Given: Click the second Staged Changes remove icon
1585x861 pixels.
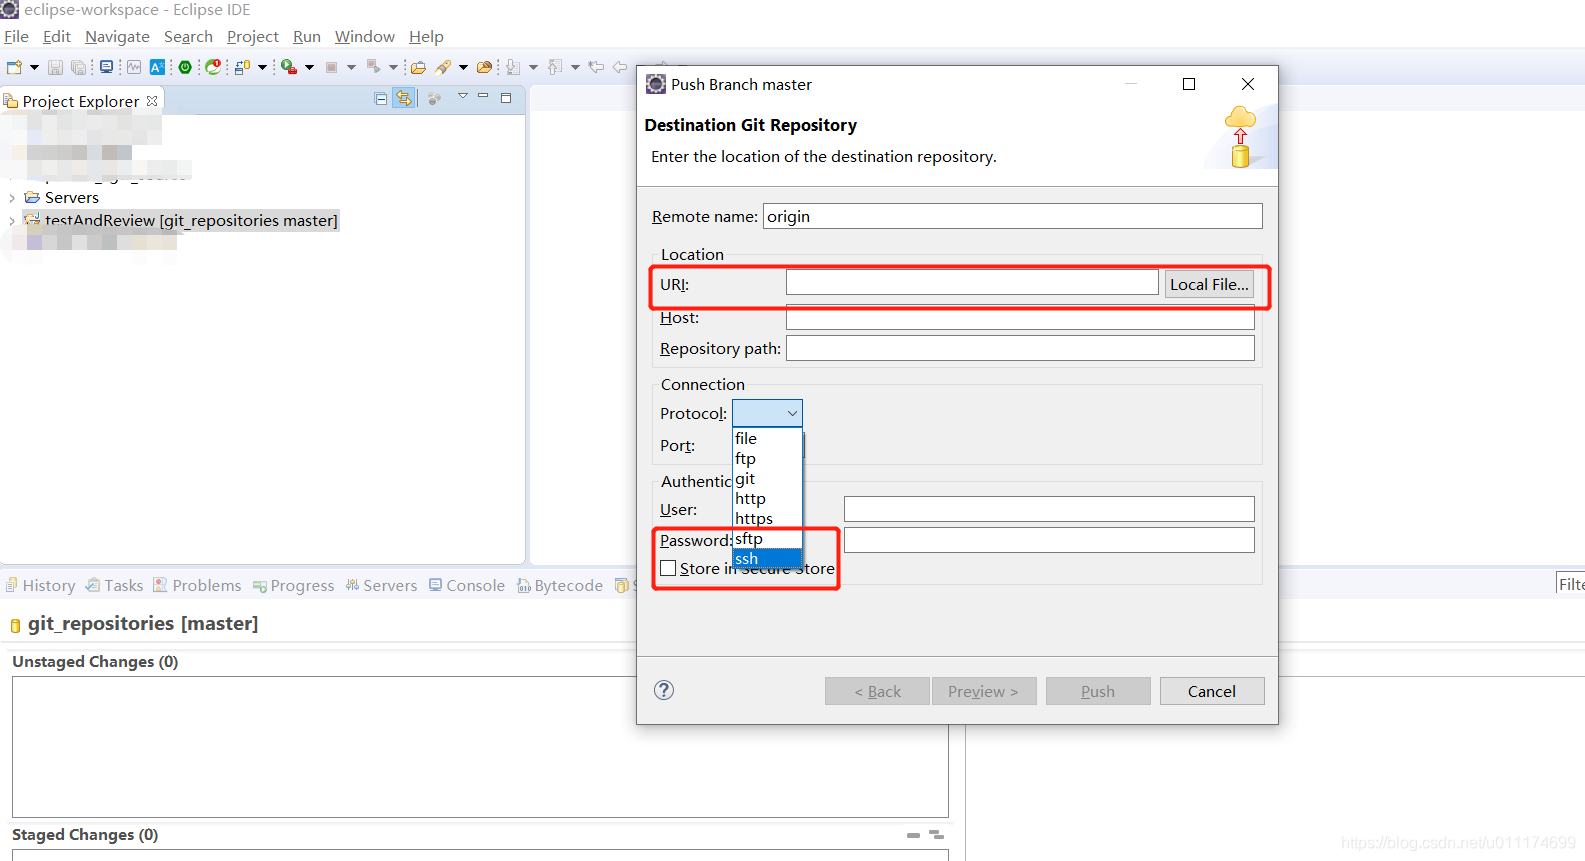Looking at the screenshot, I should pyautogui.click(x=936, y=834).
